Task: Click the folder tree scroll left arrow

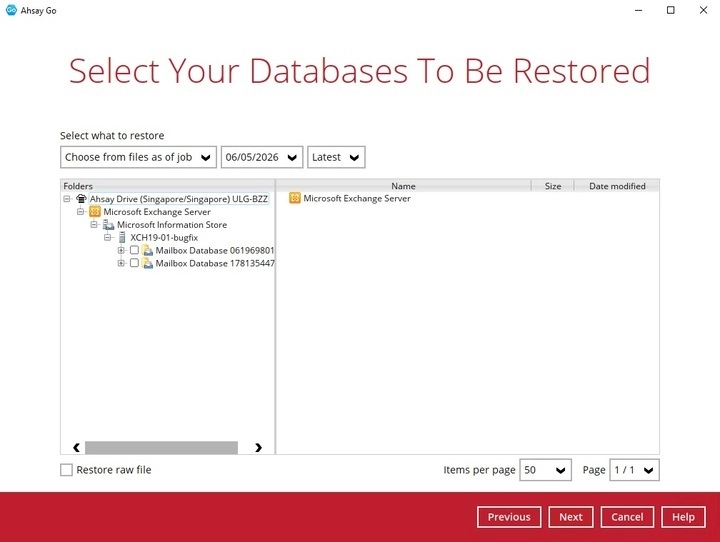Action: pyautogui.click(x=76, y=447)
